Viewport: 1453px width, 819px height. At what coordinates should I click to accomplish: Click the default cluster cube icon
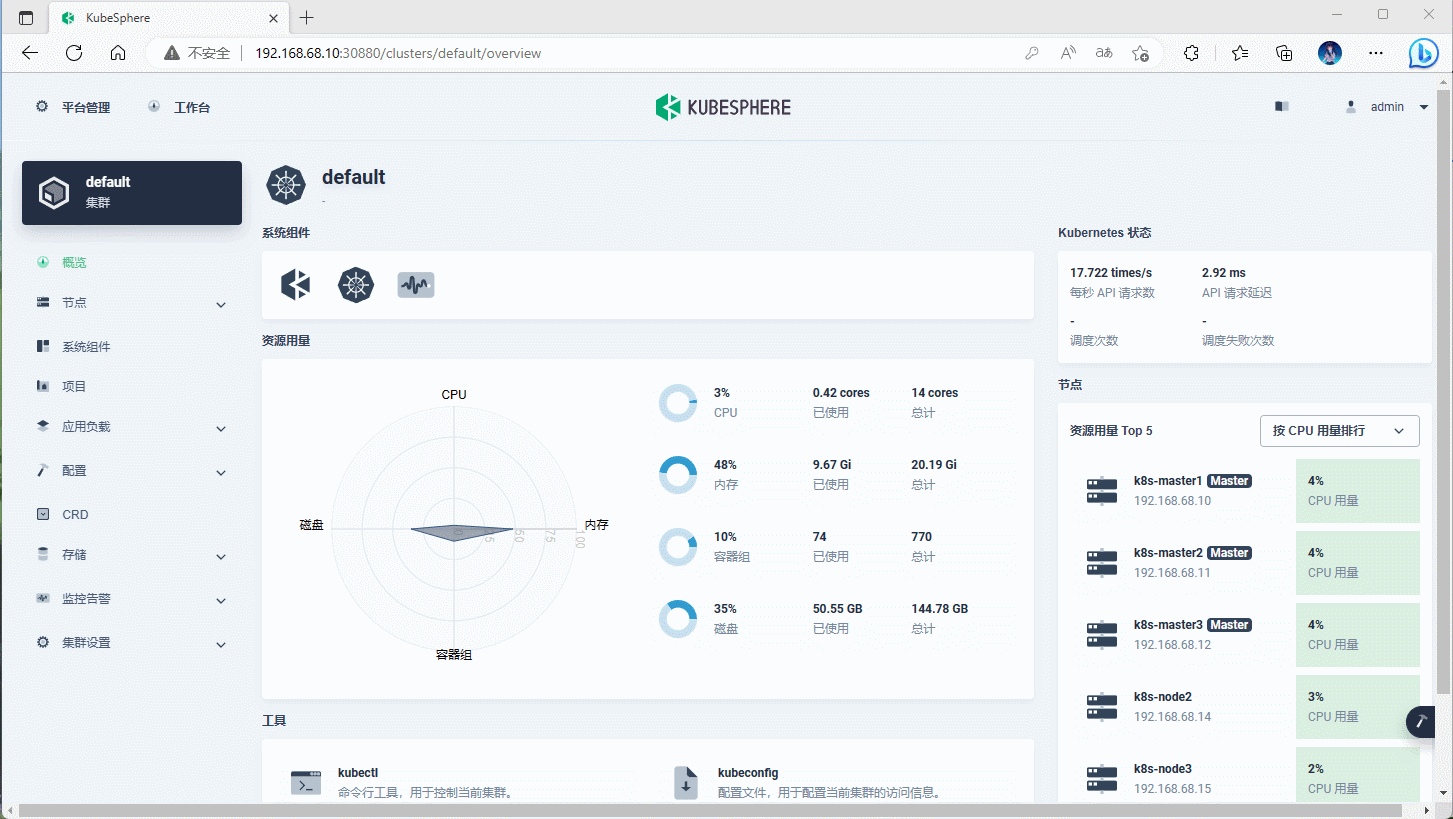coord(54,192)
